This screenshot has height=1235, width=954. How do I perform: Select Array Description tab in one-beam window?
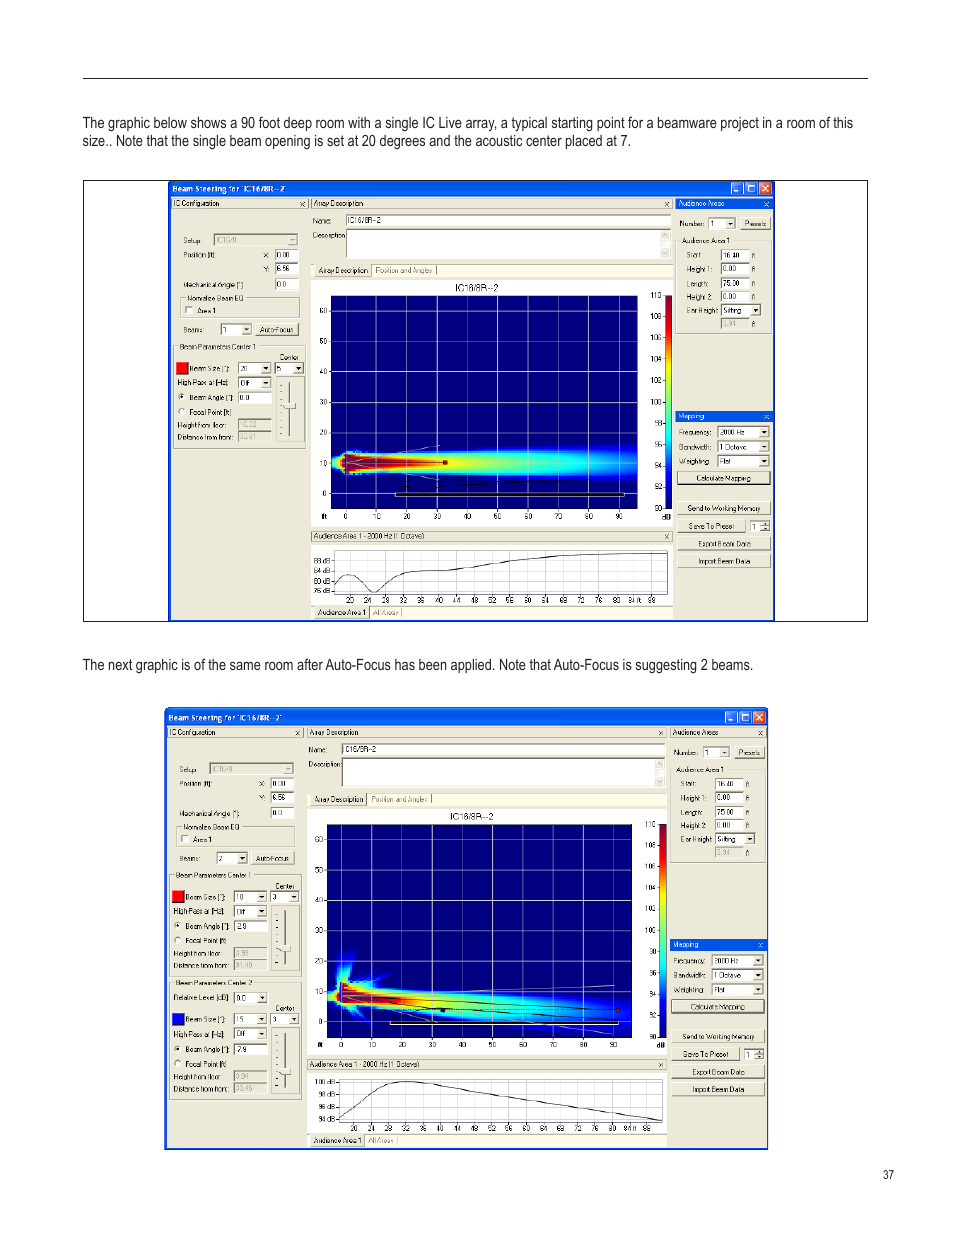pos(343,271)
